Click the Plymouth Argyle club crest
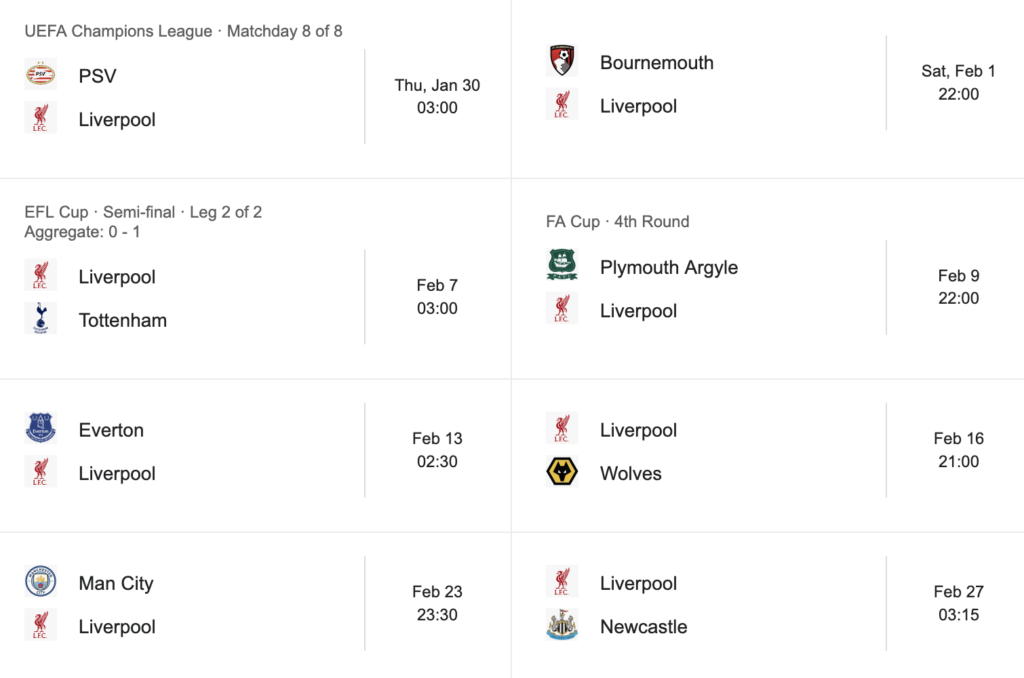 (562, 267)
